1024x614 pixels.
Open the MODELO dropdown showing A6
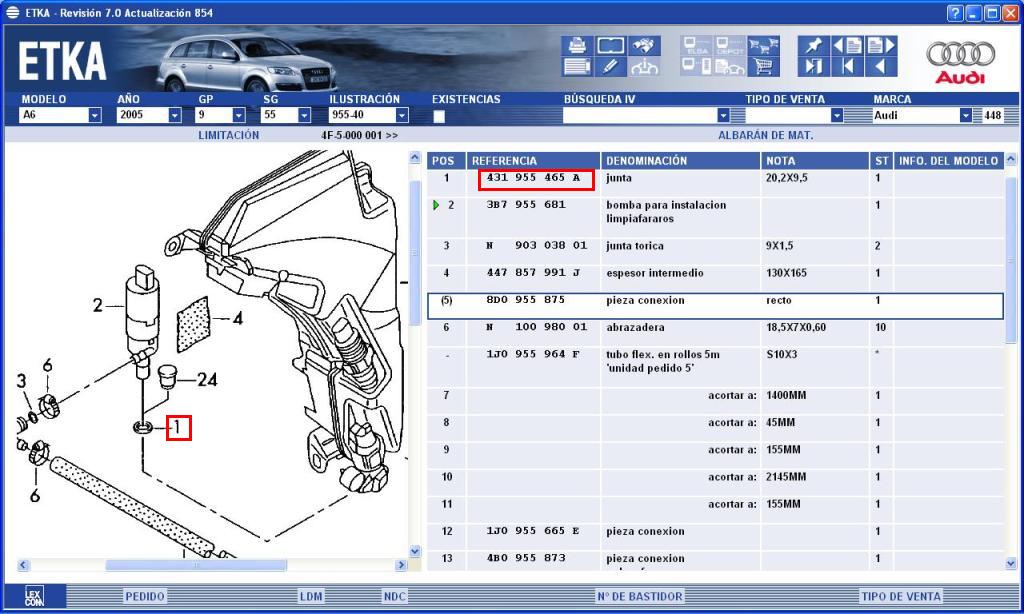tap(95, 116)
